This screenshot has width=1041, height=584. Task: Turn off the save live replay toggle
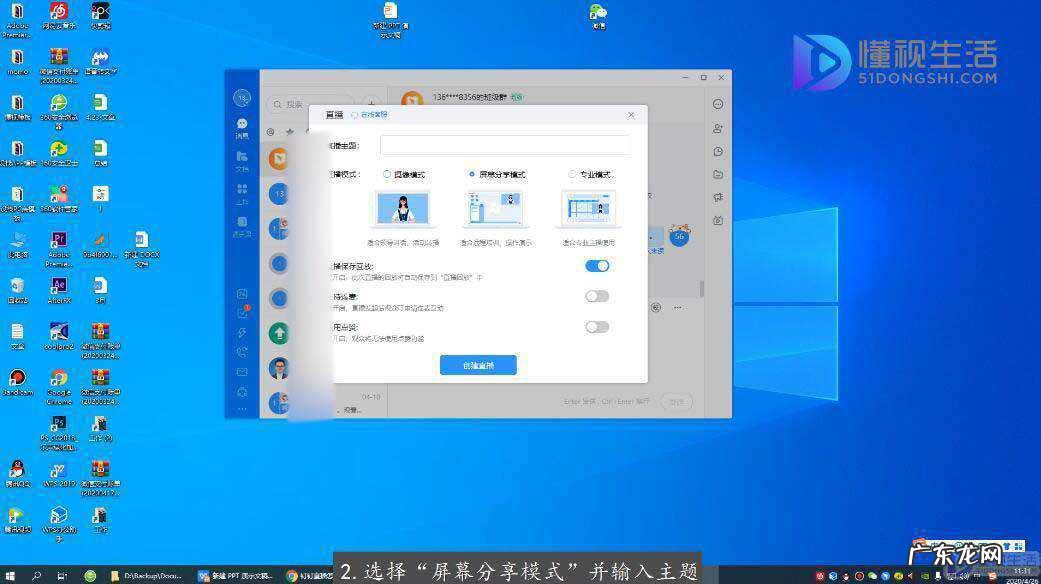coord(597,266)
